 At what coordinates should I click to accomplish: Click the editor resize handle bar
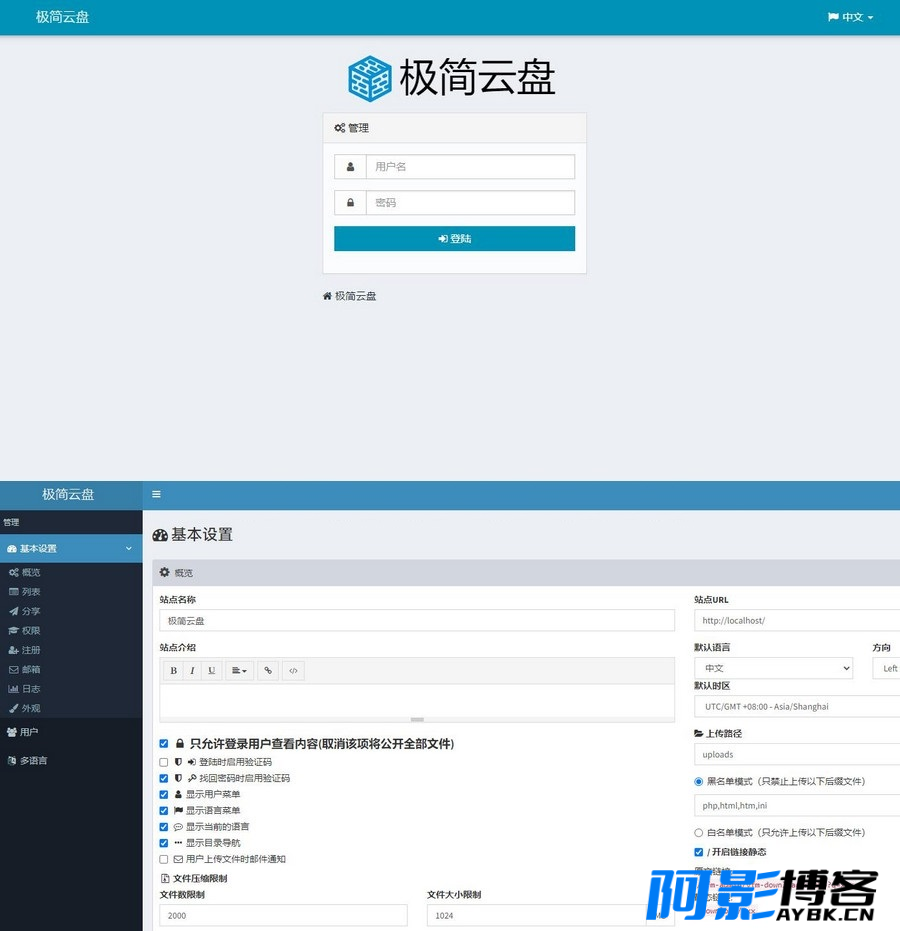[417, 719]
